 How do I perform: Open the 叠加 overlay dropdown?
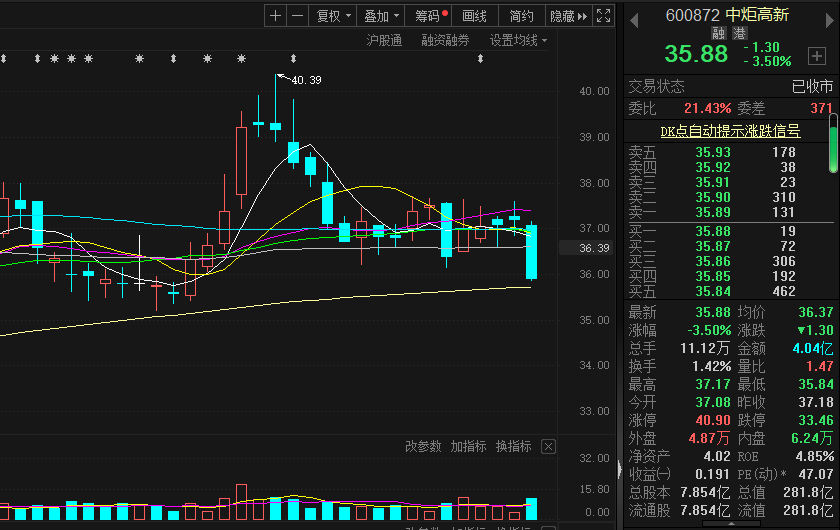click(381, 16)
